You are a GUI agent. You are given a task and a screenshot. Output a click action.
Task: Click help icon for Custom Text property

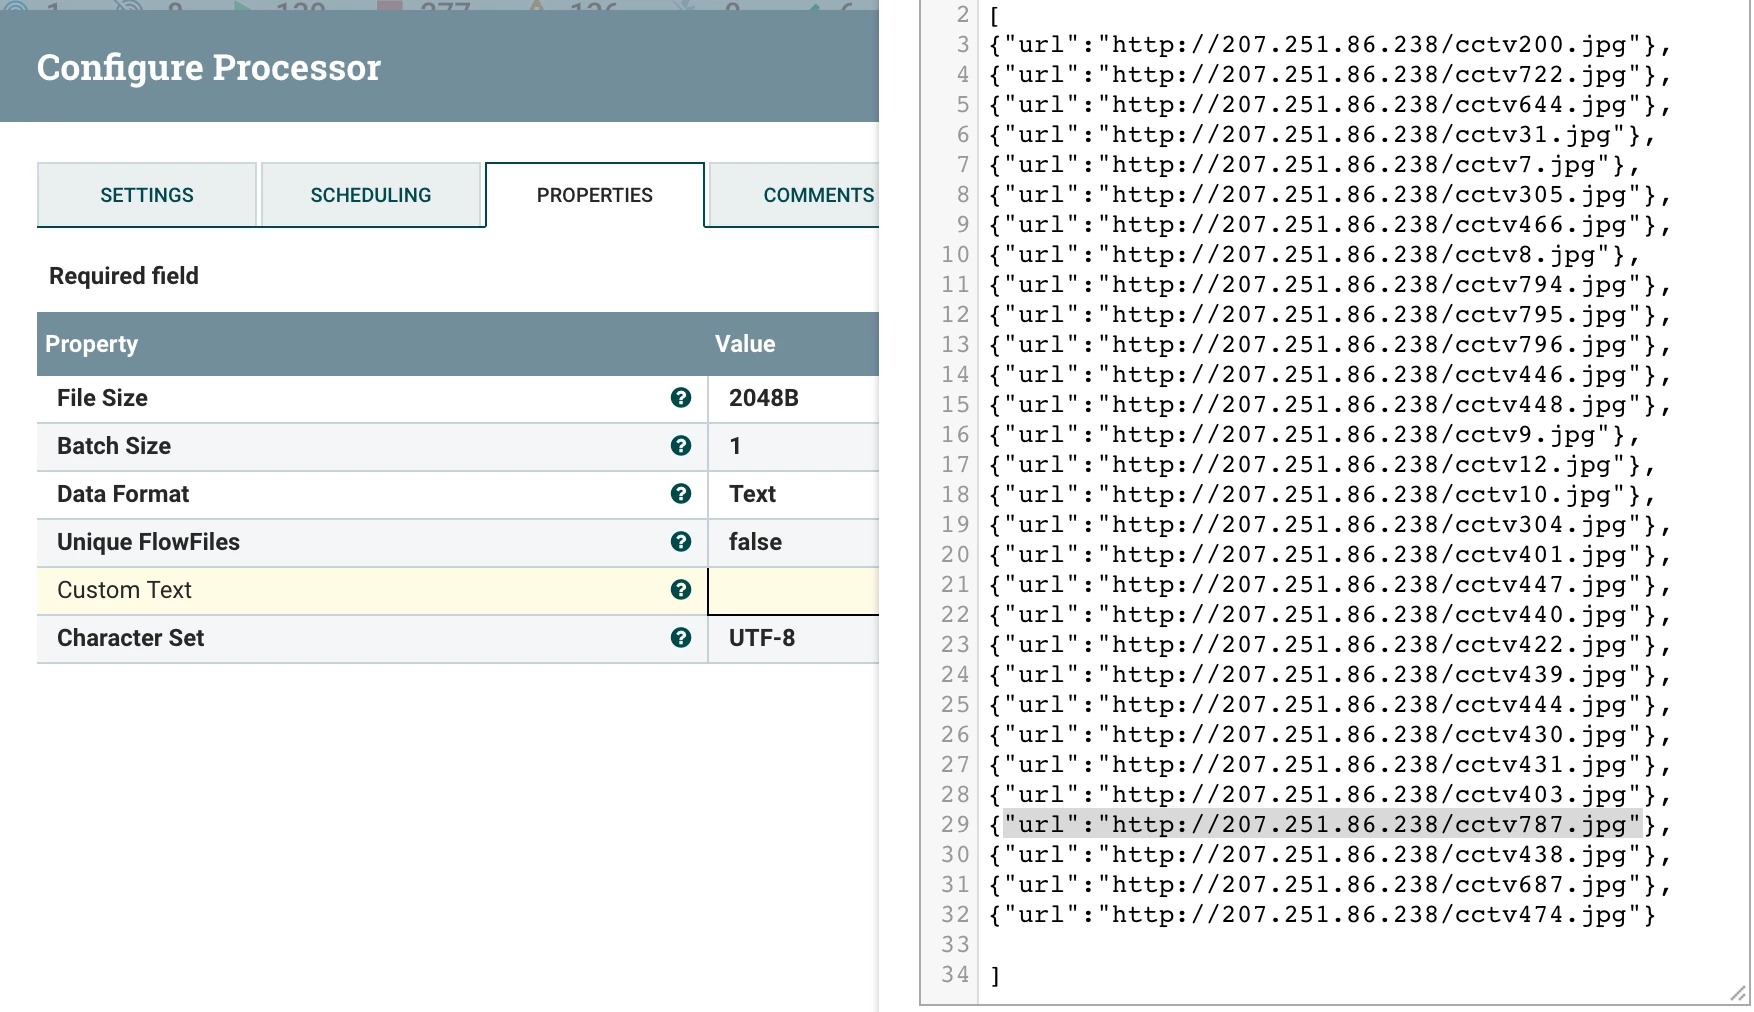[681, 590]
